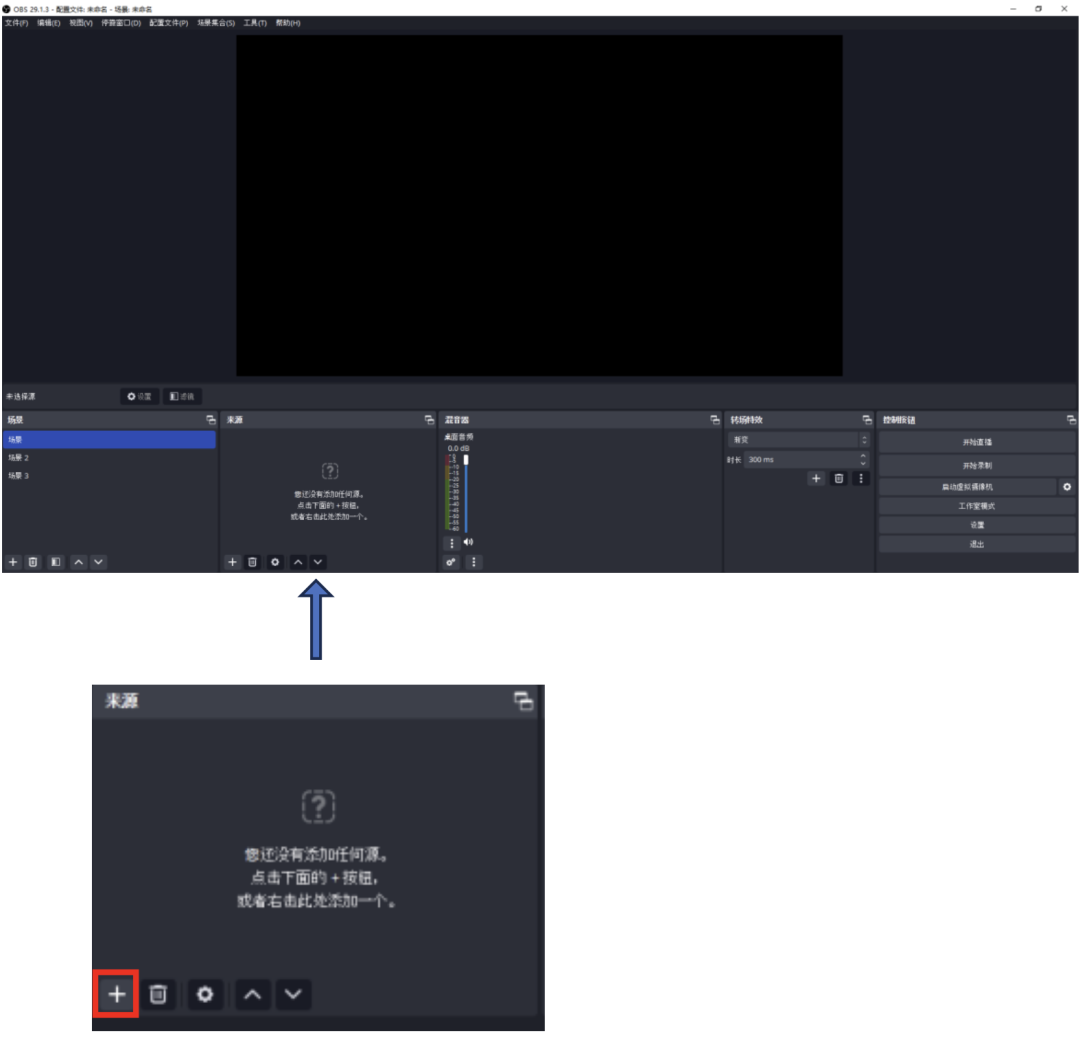Open the transition properties three-dot menu

point(861,479)
